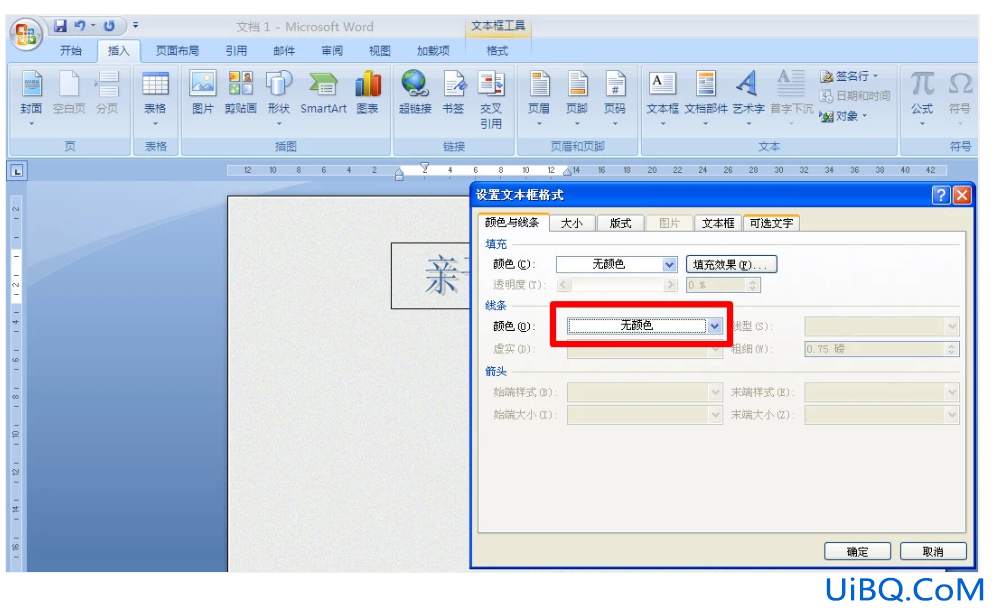Open the 格式 text box tools tab
Screen dimensions: 995x614
click(x=497, y=51)
